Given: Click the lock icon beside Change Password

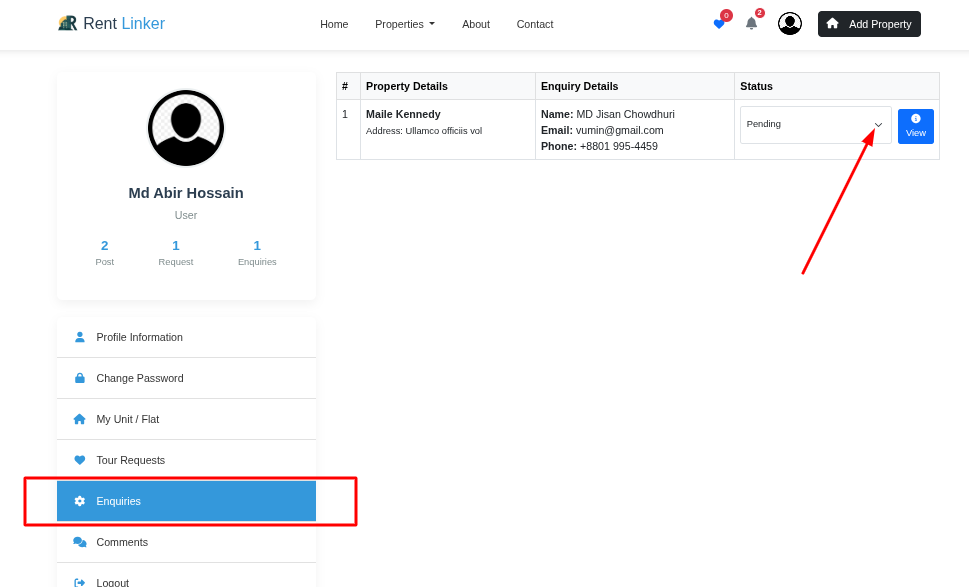Looking at the screenshot, I should click(80, 378).
